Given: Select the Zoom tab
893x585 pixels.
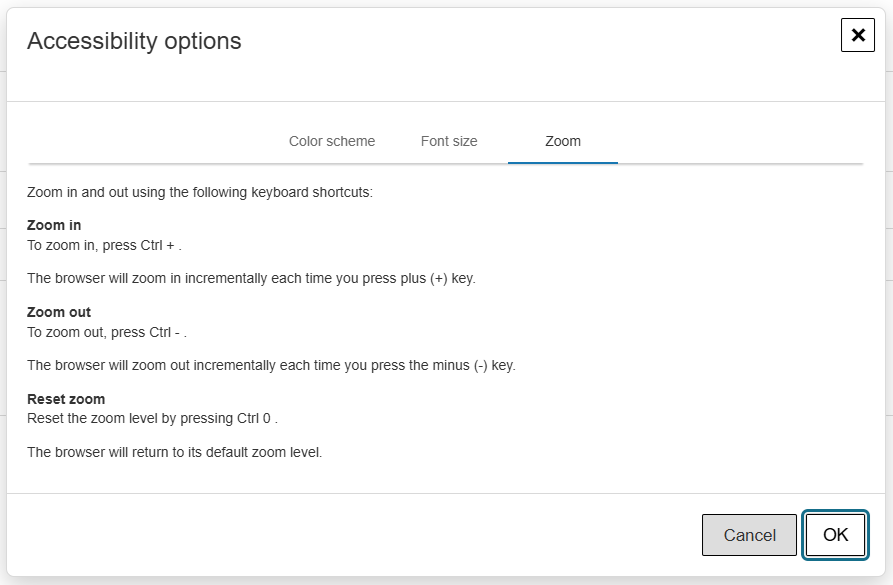Looking at the screenshot, I should 562,141.
